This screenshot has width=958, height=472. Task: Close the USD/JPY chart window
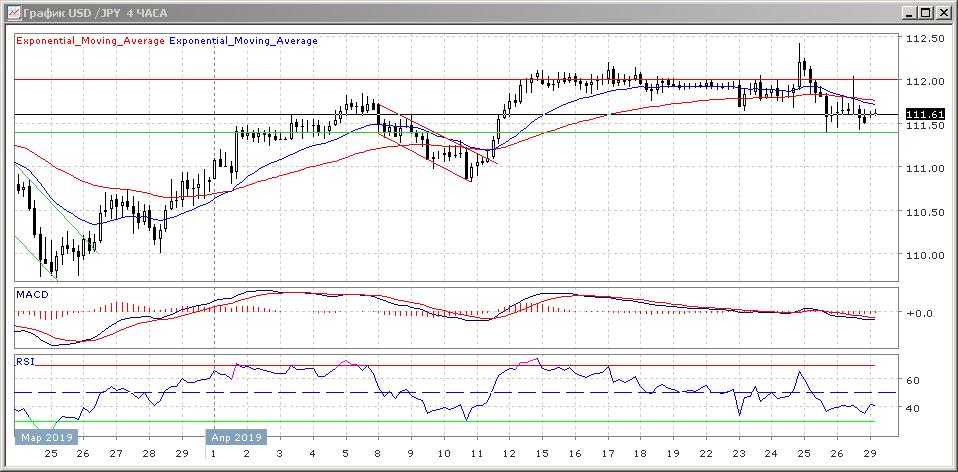tap(942, 12)
